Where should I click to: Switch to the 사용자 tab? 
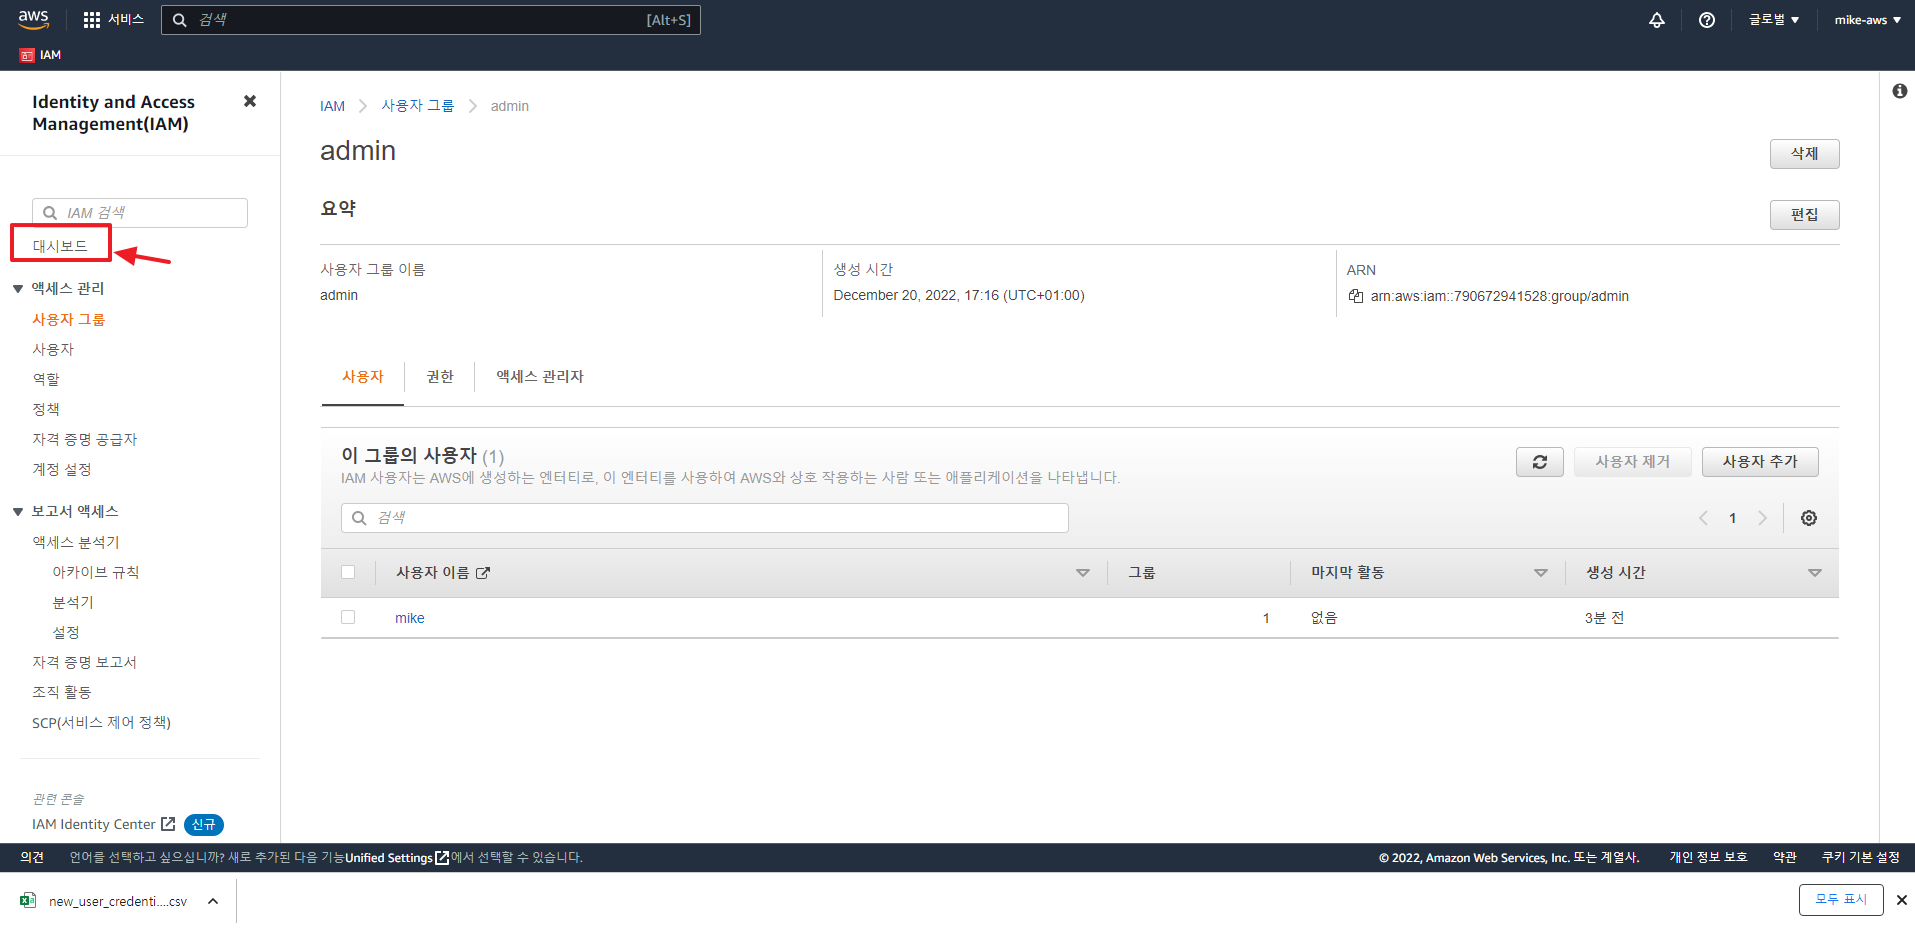click(363, 377)
